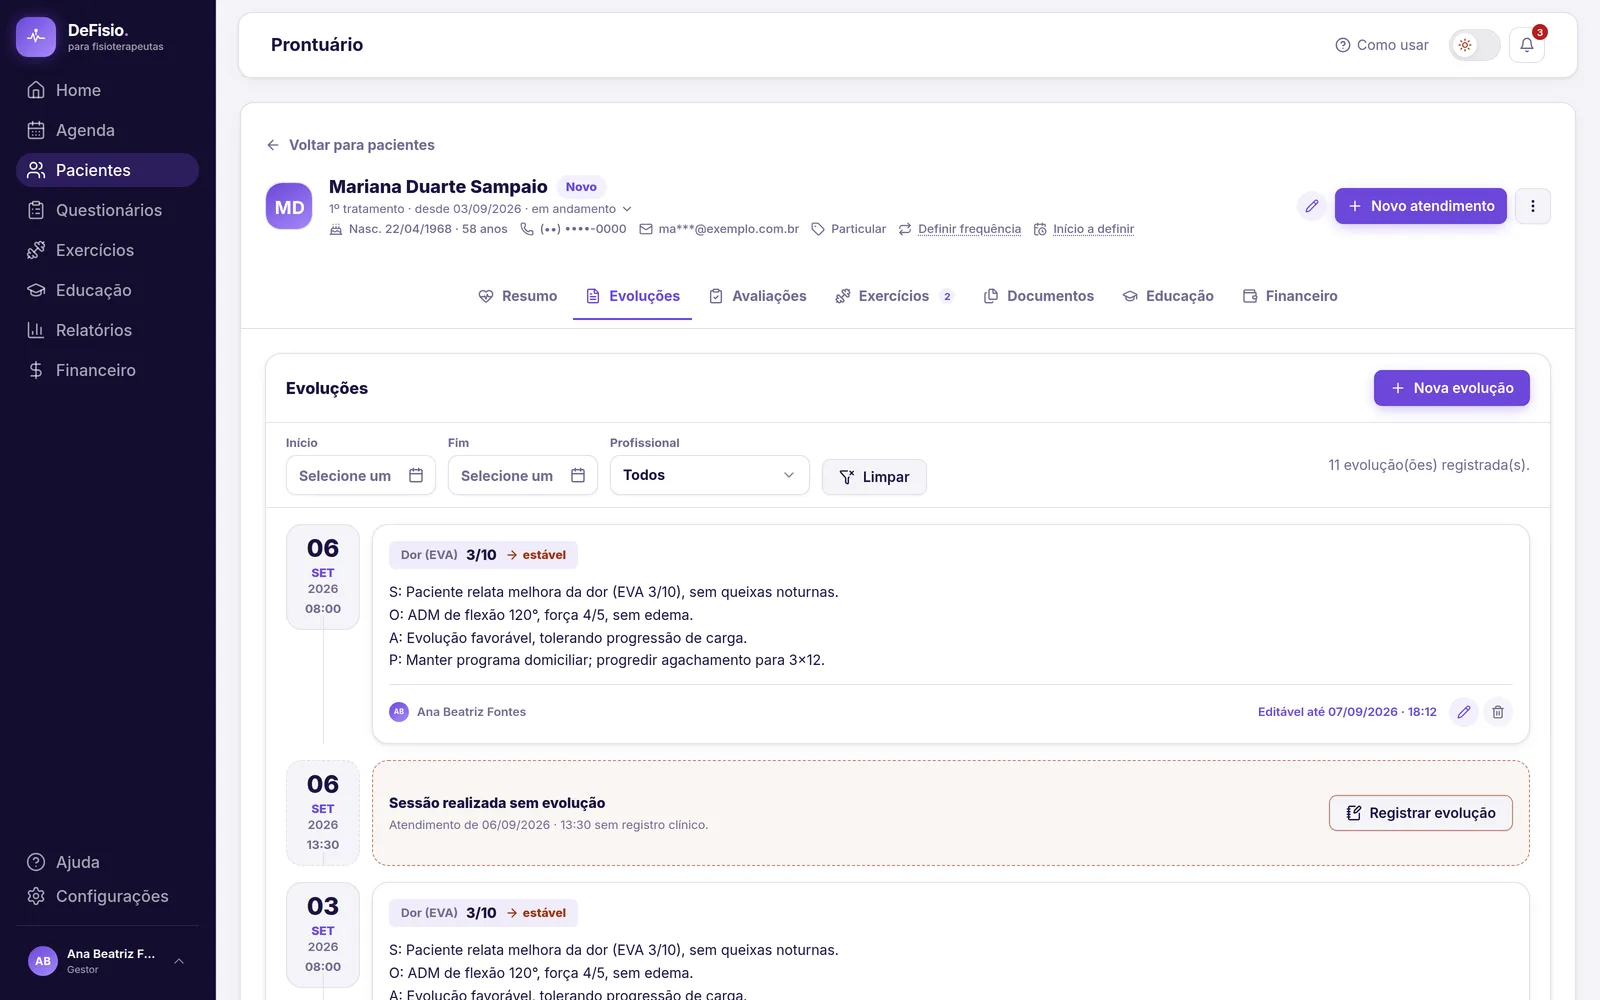Image resolution: width=1600 pixels, height=1000 pixels.
Task: Click the 06 SET 2026 13:30 date marker
Action: [323, 813]
